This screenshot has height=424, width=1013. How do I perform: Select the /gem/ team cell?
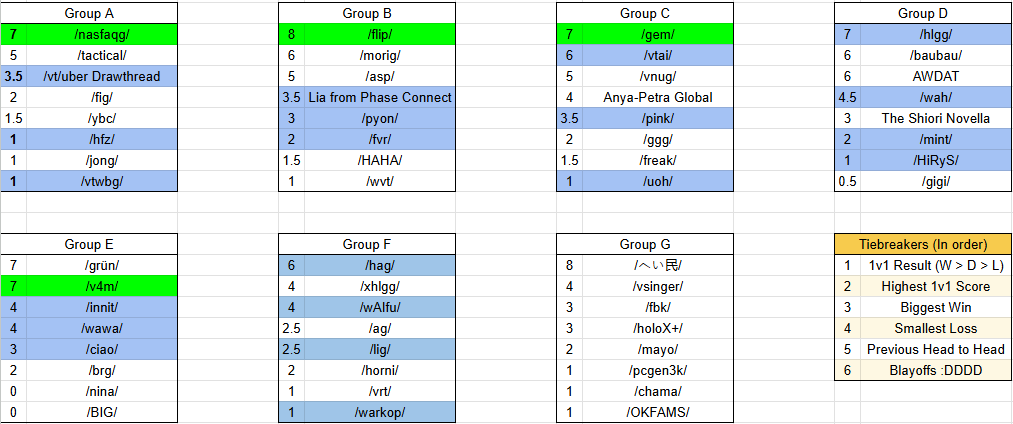[658, 34]
